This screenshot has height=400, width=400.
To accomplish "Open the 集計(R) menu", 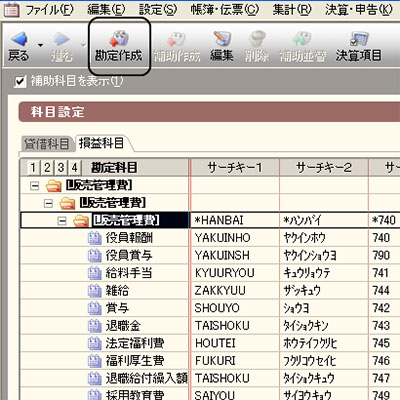I will [292, 10].
